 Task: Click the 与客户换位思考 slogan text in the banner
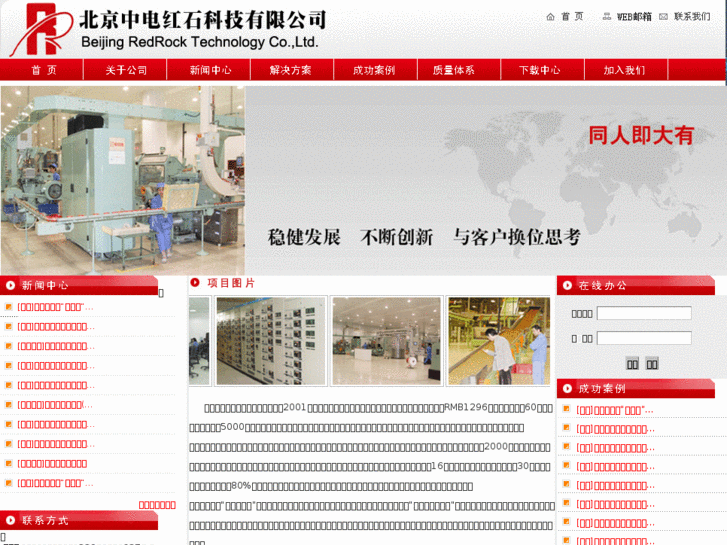[517, 237]
